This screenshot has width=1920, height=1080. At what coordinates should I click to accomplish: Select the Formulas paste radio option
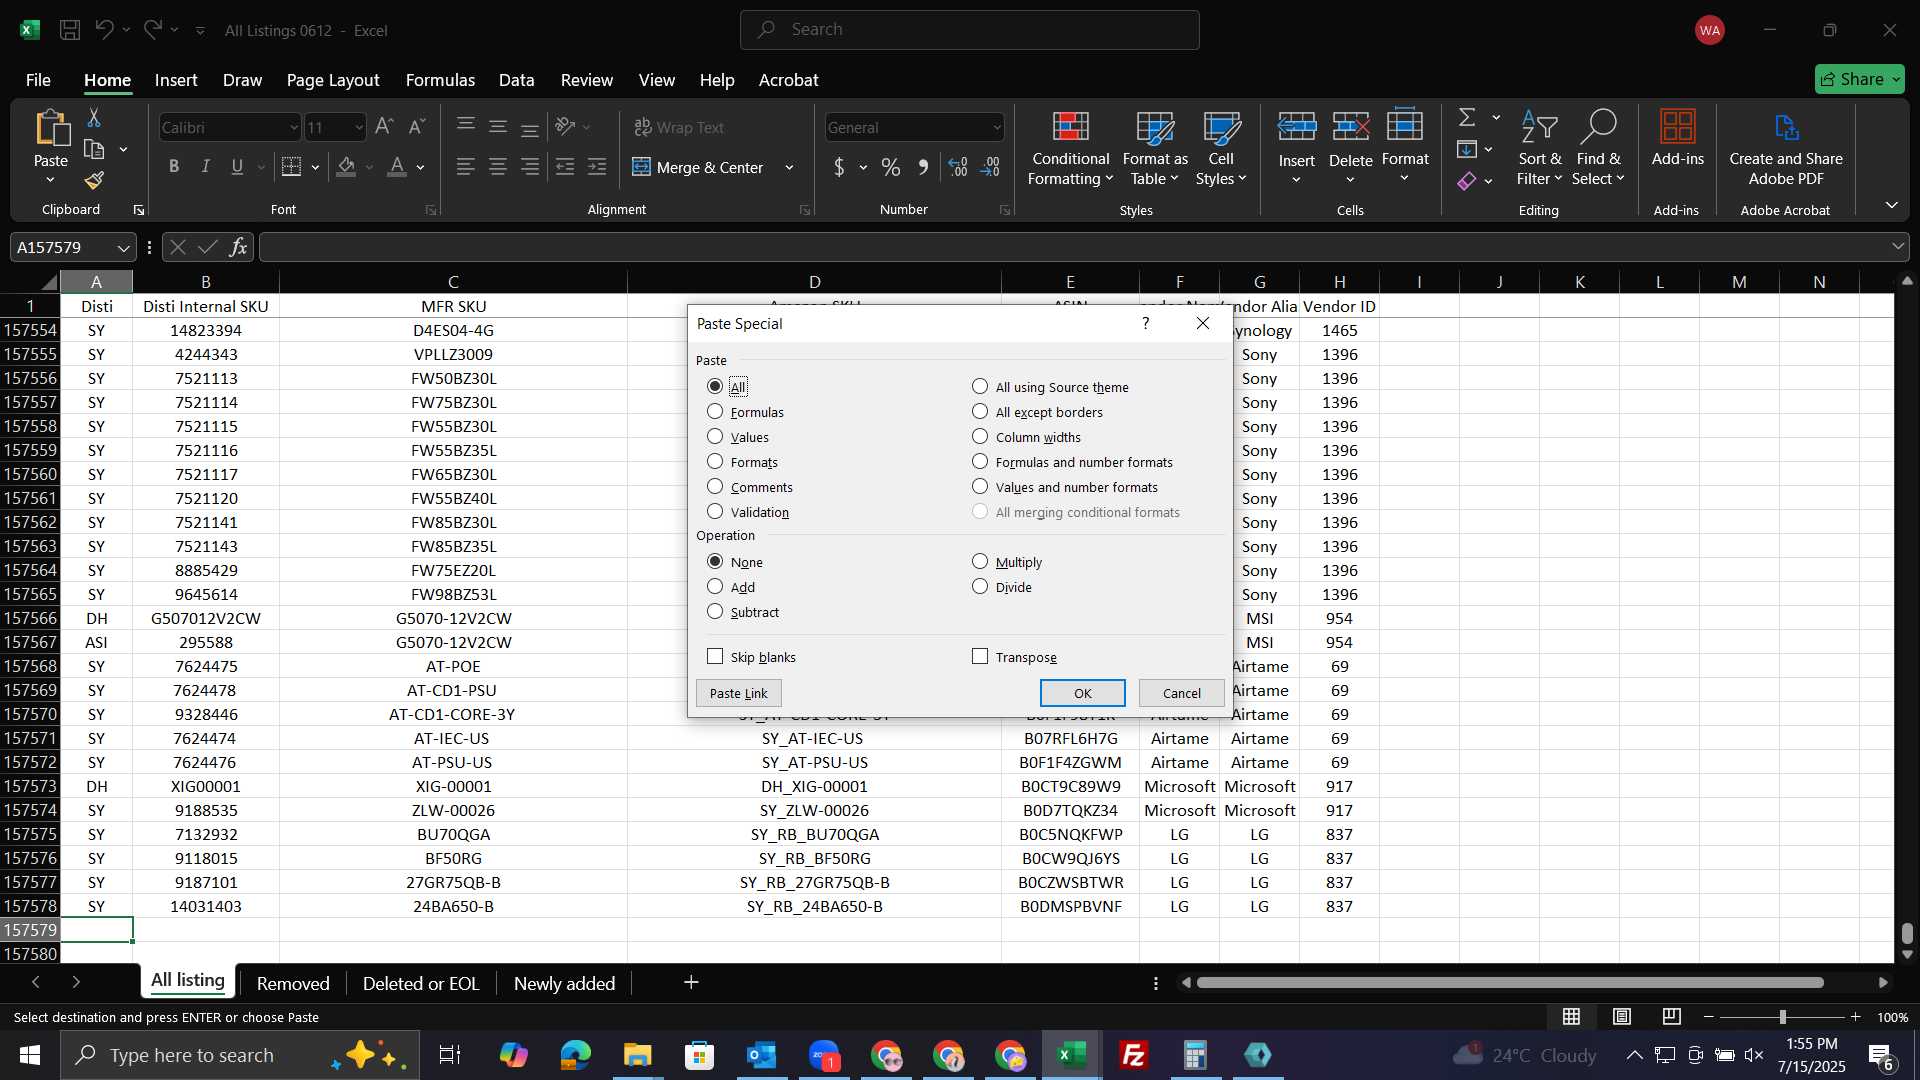tap(745, 412)
